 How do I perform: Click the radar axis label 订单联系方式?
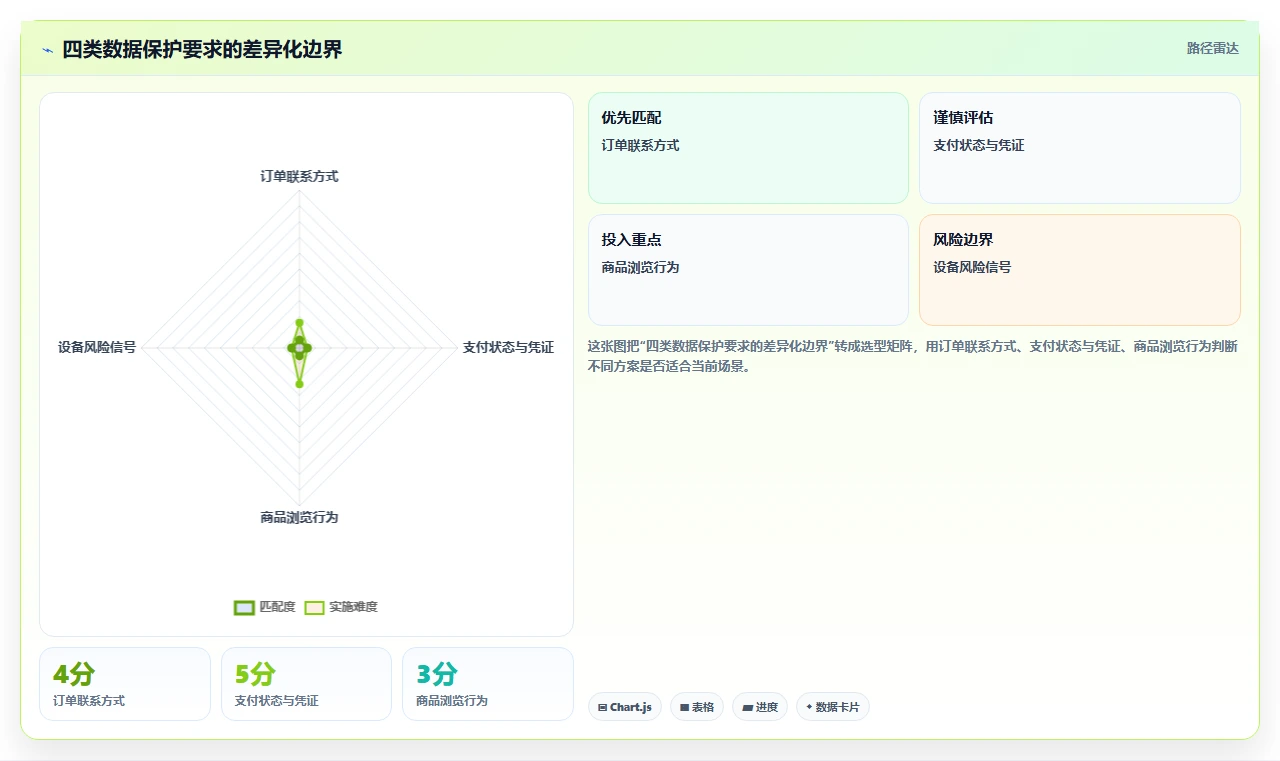299,176
